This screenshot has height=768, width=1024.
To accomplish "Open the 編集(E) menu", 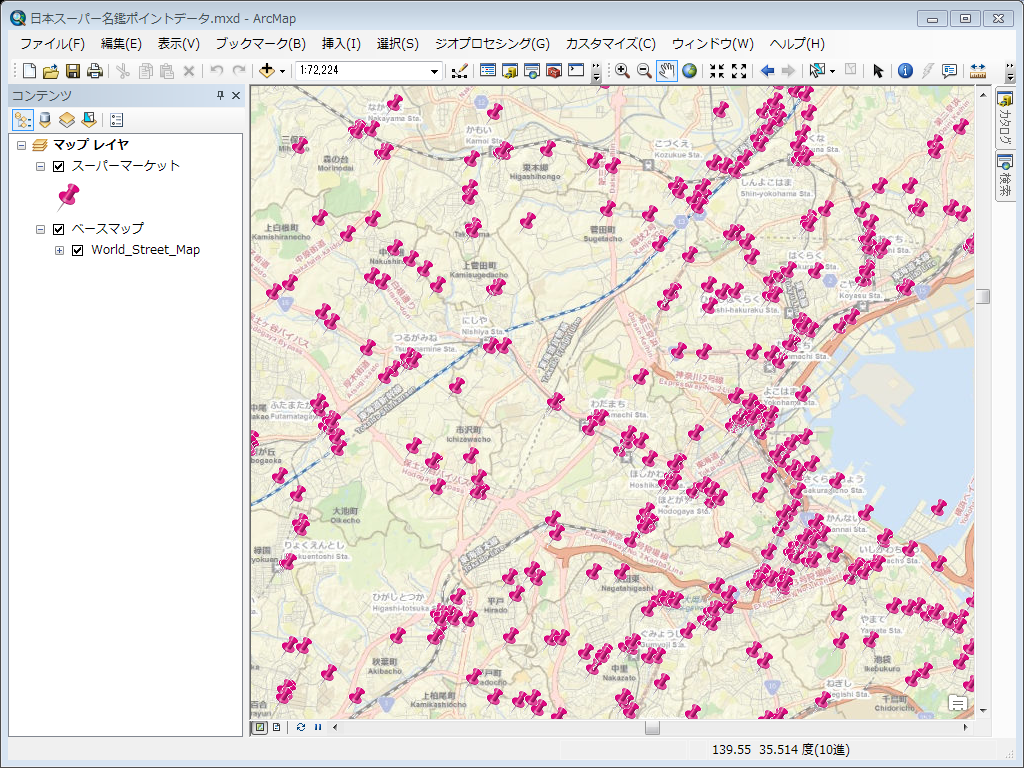I will pos(121,44).
